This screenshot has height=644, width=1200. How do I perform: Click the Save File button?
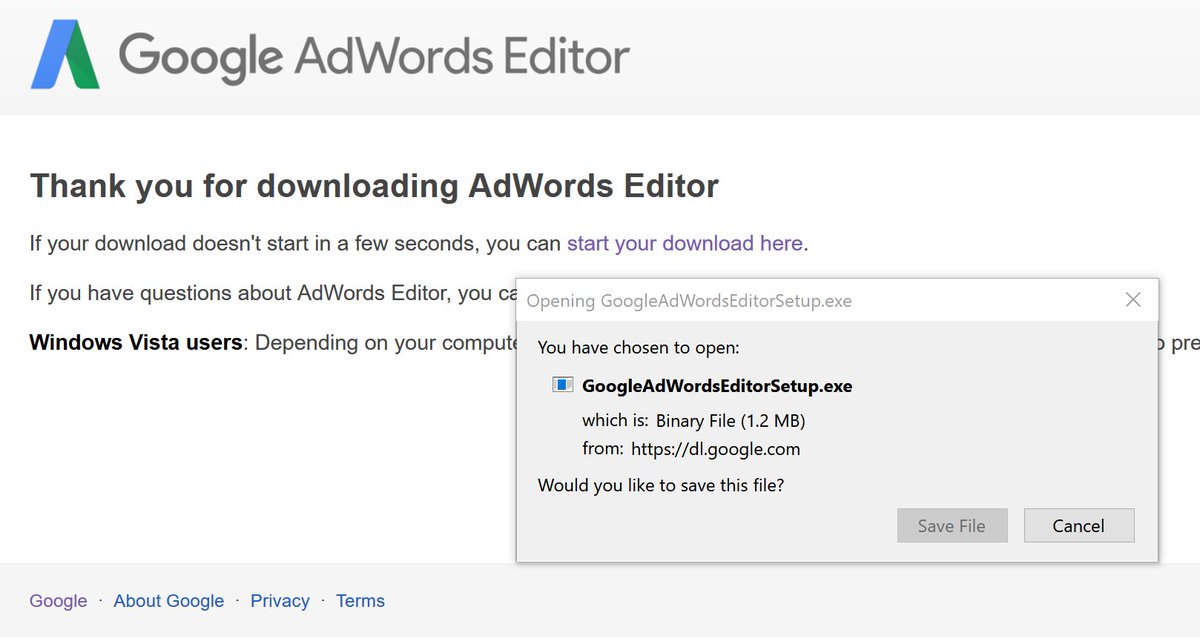[952, 526]
